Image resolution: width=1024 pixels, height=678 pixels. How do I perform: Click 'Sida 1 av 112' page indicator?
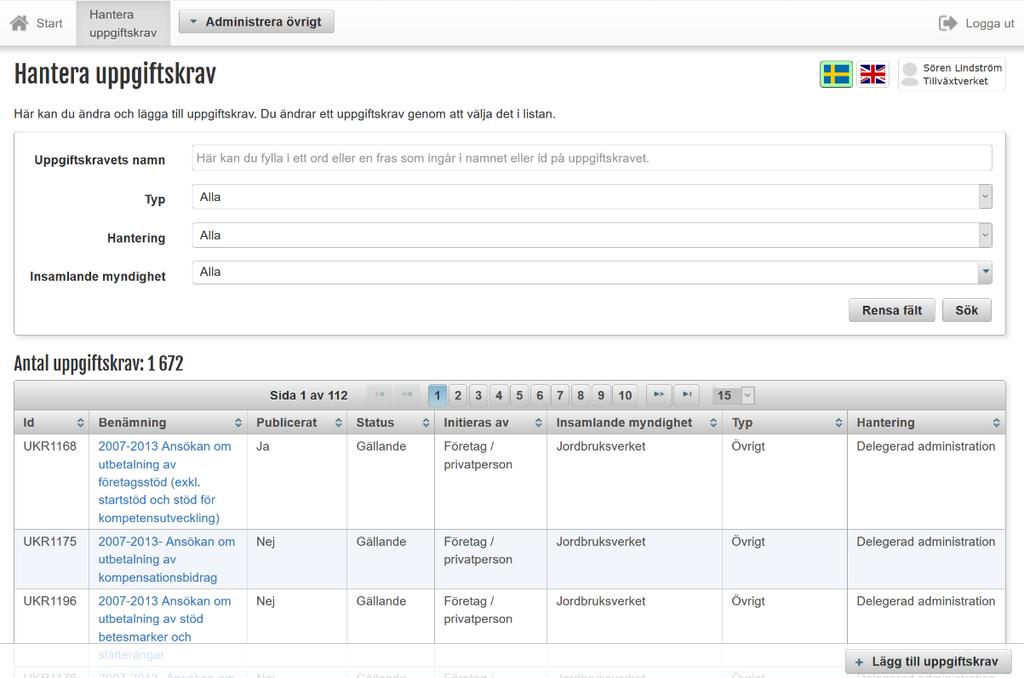pyautogui.click(x=308, y=395)
